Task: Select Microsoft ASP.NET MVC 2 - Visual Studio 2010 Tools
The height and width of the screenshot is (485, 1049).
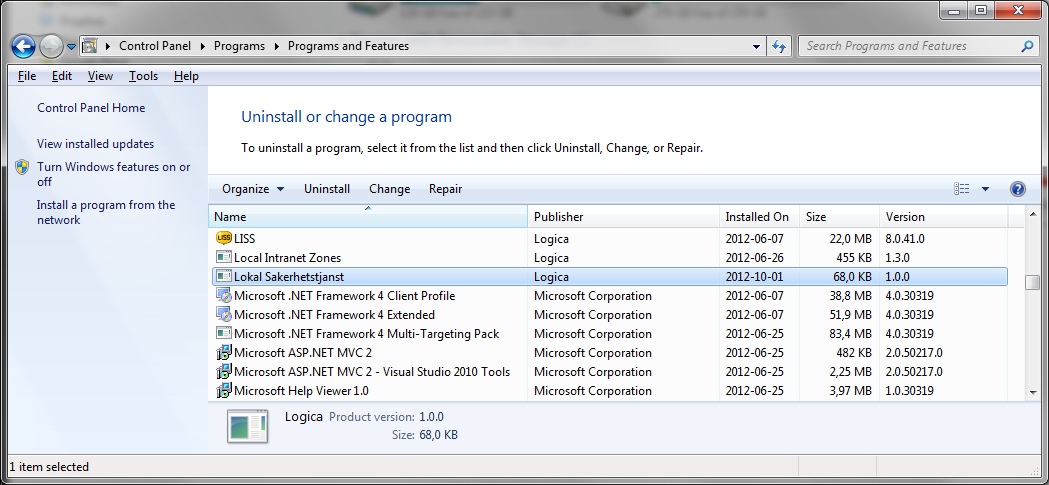Action: pyautogui.click(x=372, y=372)
